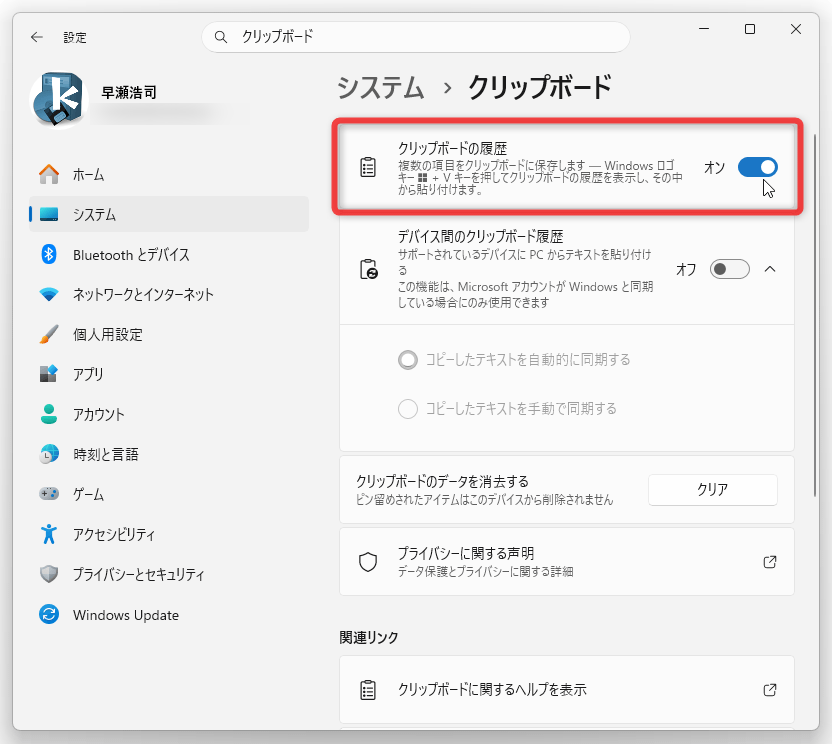Image resolution: width=832 pixels, height=744 pixels.
Task: Collapse the デバイス間のクリップボード履歴 section chevron
Action: coord(770,269)
